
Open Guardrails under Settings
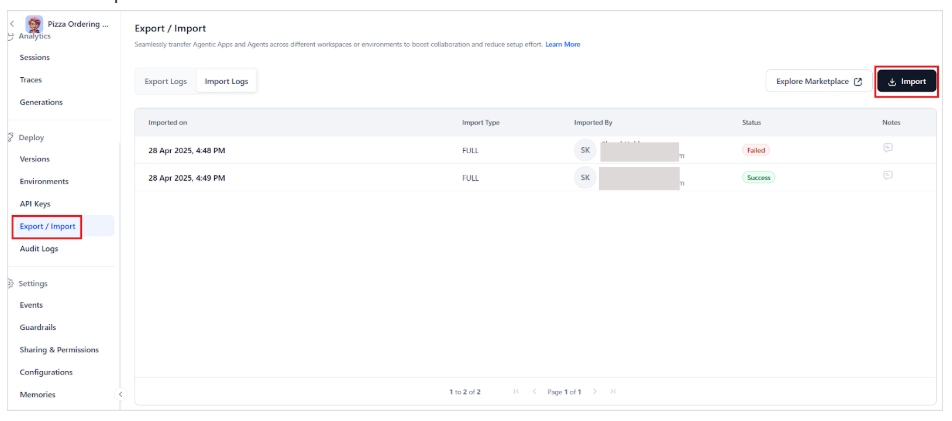pyautogui.click(x=38, y=327)
